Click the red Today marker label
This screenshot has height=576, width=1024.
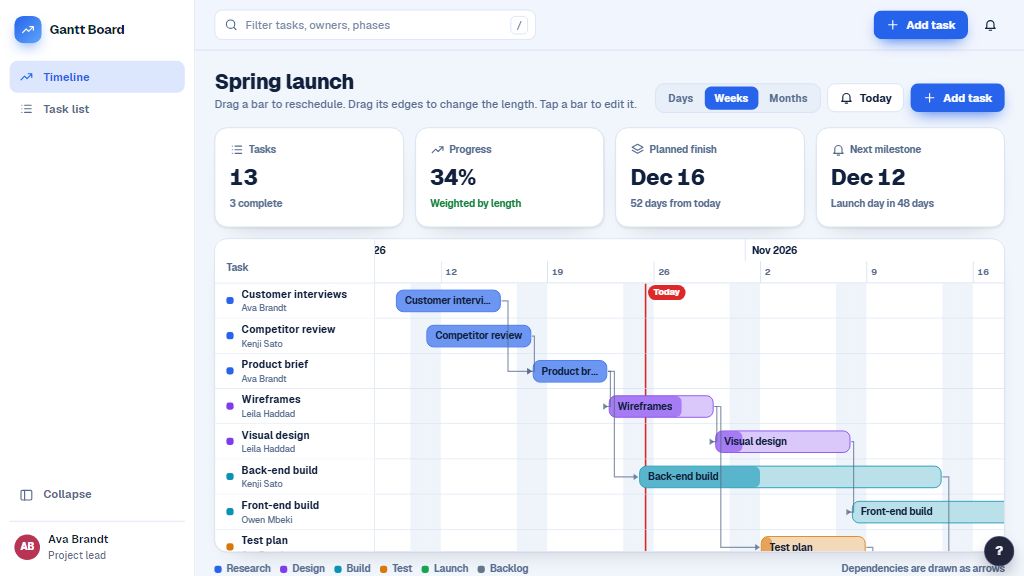666,292
